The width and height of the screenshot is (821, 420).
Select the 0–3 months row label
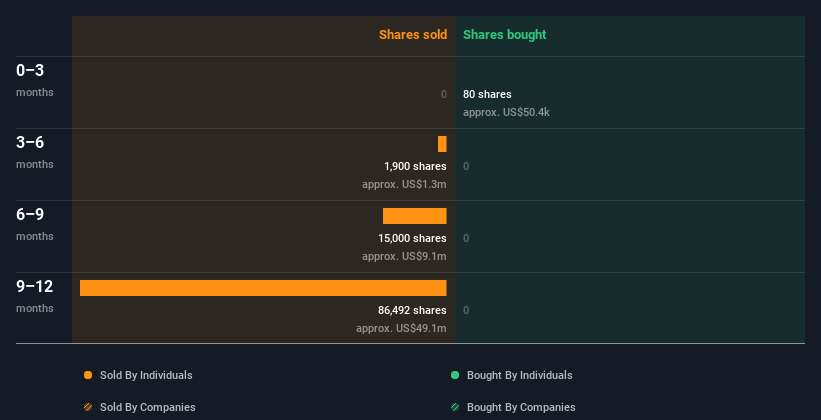click(x=35, y=80)
